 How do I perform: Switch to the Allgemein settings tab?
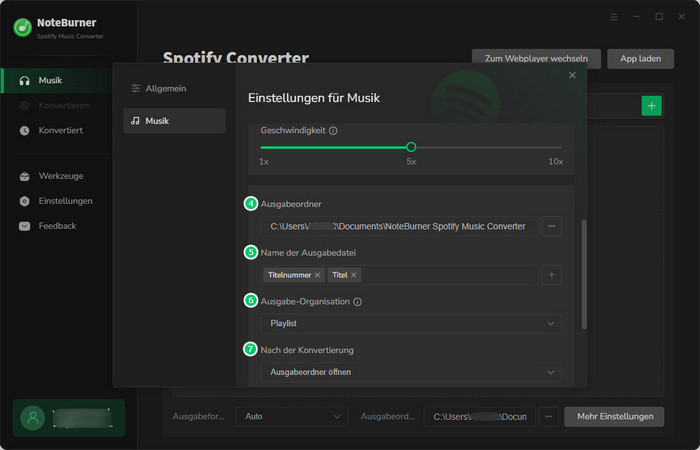[x=174, y=88]
